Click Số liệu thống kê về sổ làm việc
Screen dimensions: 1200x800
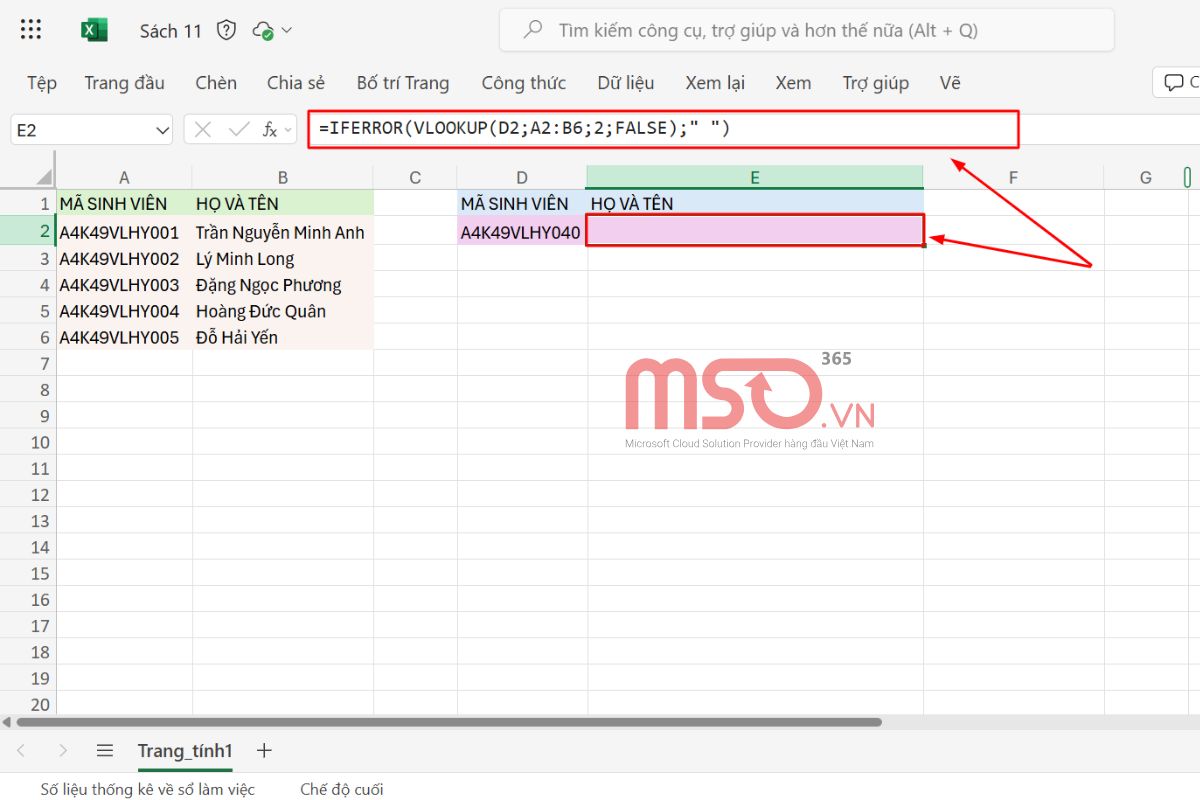point(148,789)
